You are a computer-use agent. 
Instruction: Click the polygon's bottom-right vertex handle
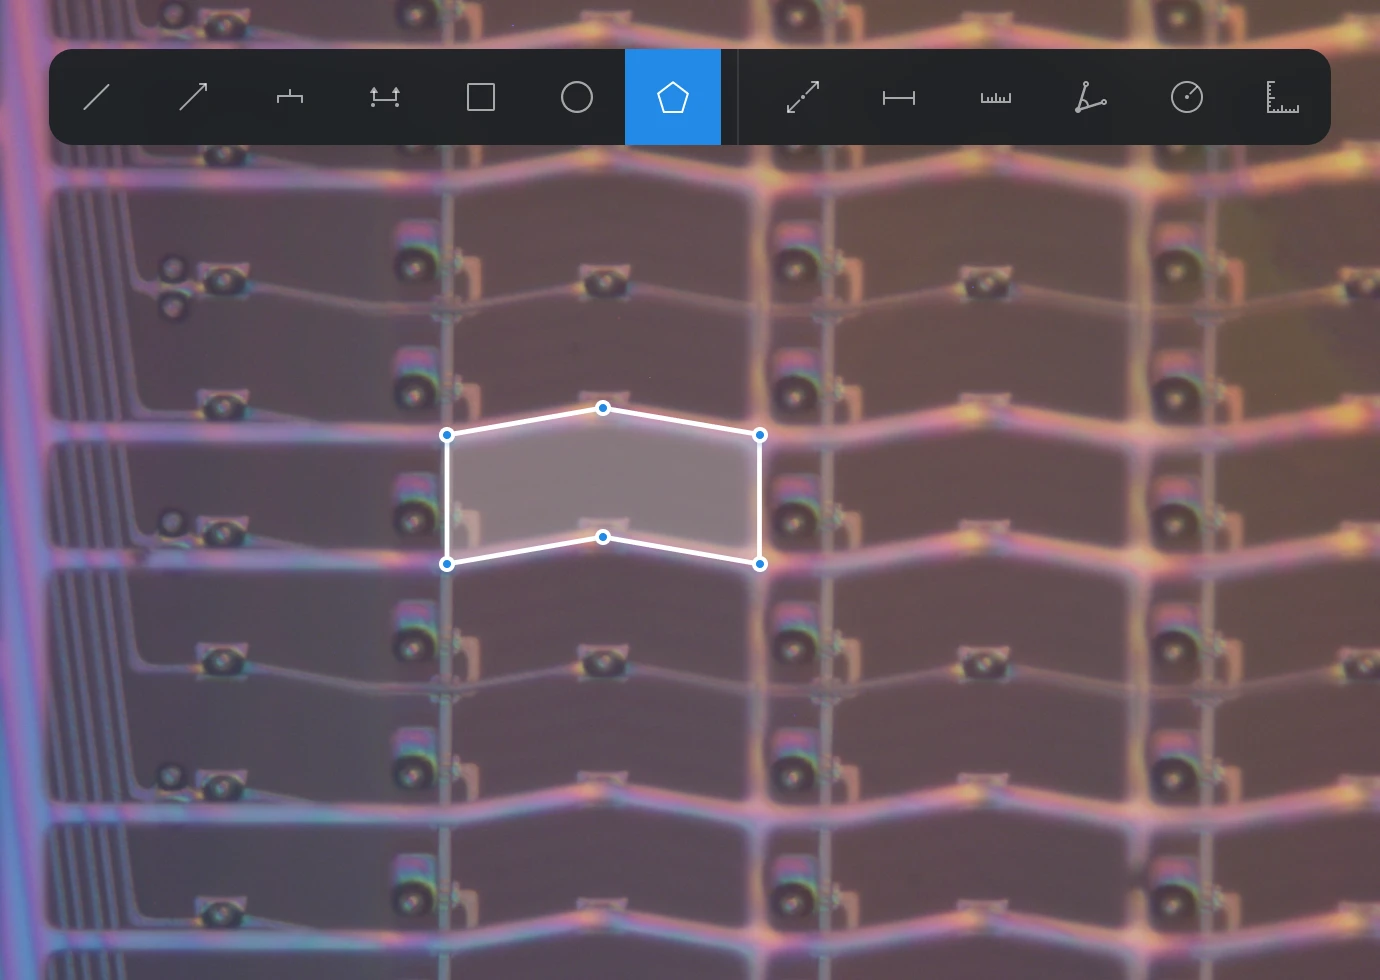[760, 564]
